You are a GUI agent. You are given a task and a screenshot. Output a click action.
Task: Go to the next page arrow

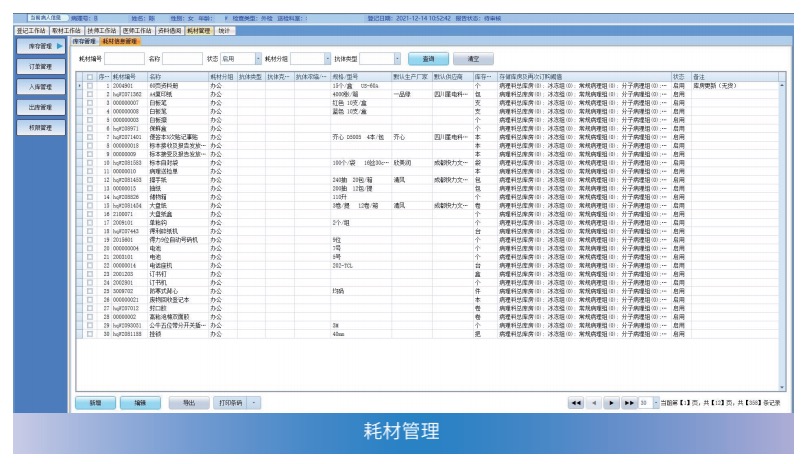tap(611, 403)
